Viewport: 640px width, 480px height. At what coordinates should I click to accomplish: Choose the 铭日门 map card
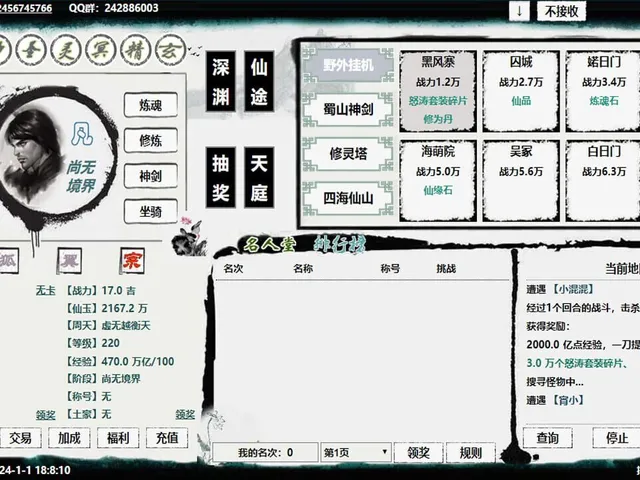pos(603,91)
